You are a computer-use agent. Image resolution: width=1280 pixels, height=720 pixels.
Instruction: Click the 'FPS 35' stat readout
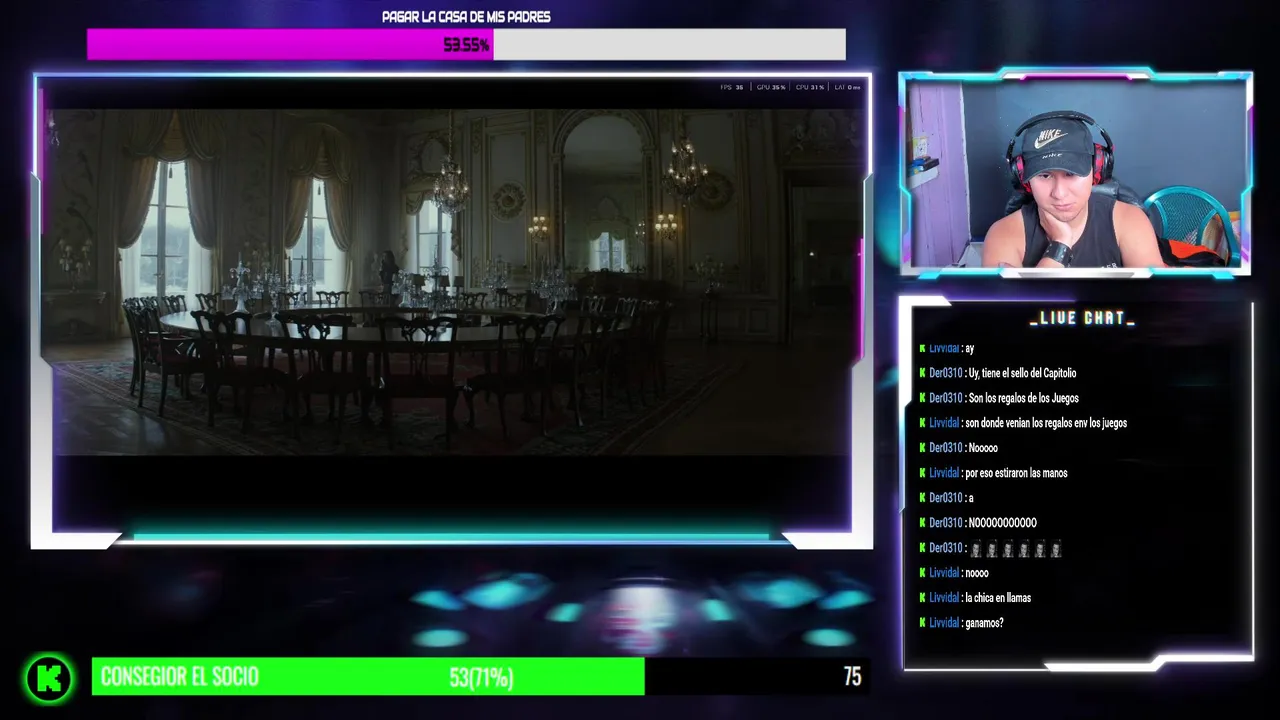(x=732, y=88)
